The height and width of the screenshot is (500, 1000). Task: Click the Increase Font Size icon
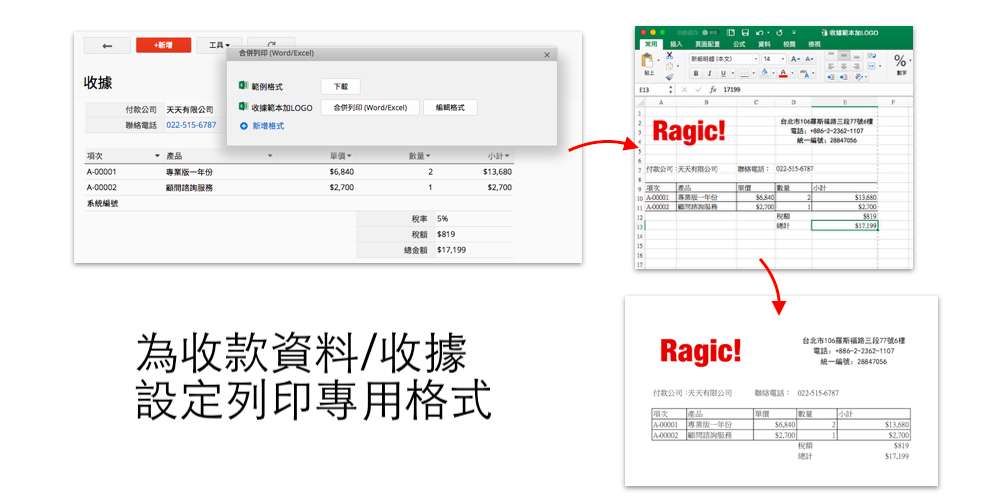[x=795, y=59]
